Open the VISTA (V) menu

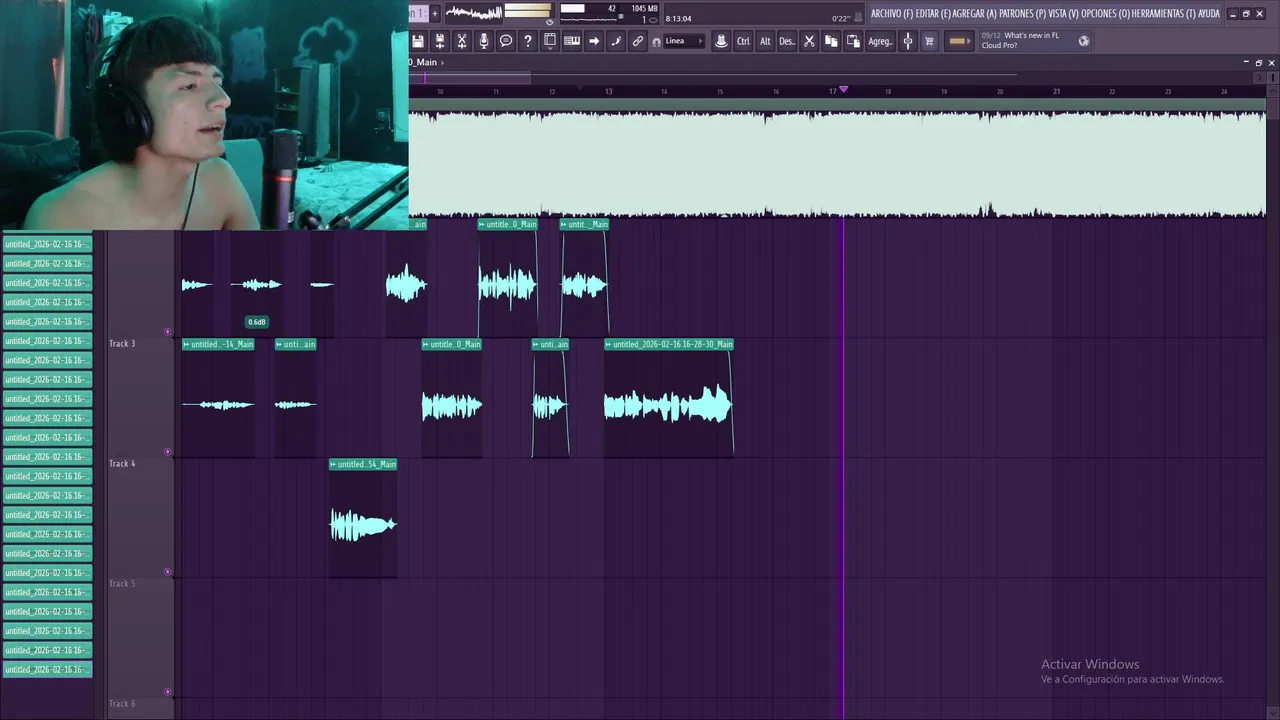[1064, 14]
